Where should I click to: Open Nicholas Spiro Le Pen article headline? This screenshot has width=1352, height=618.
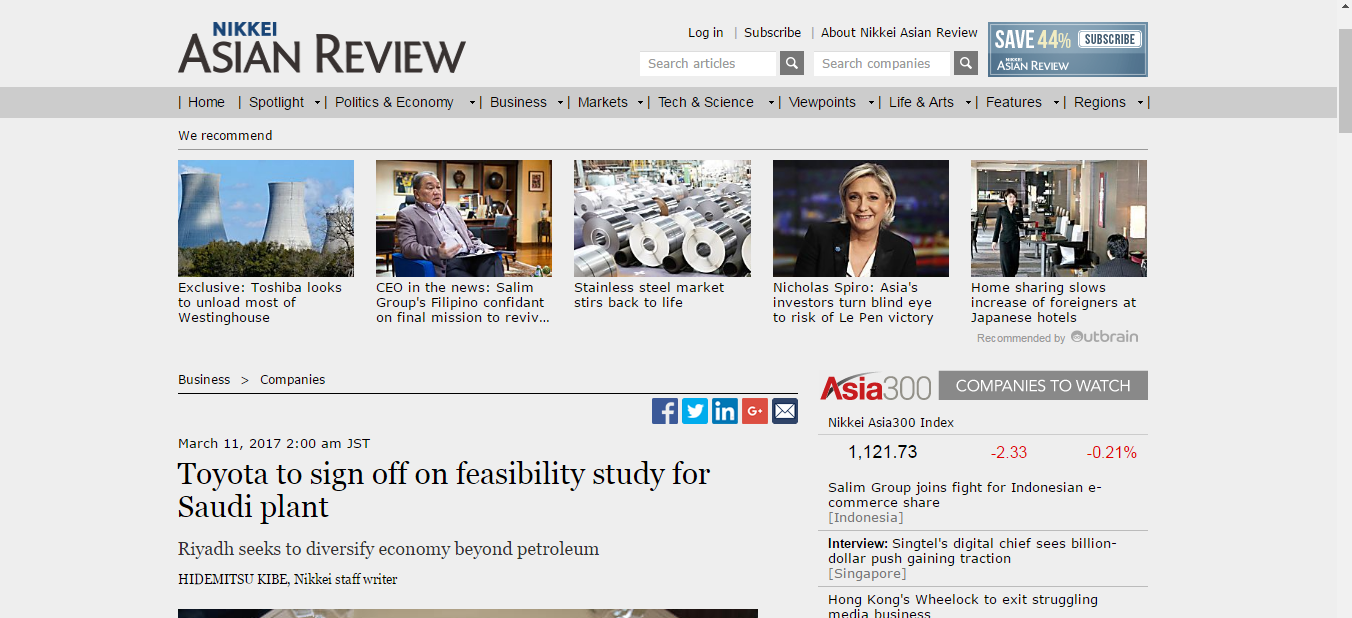point(853,302)
